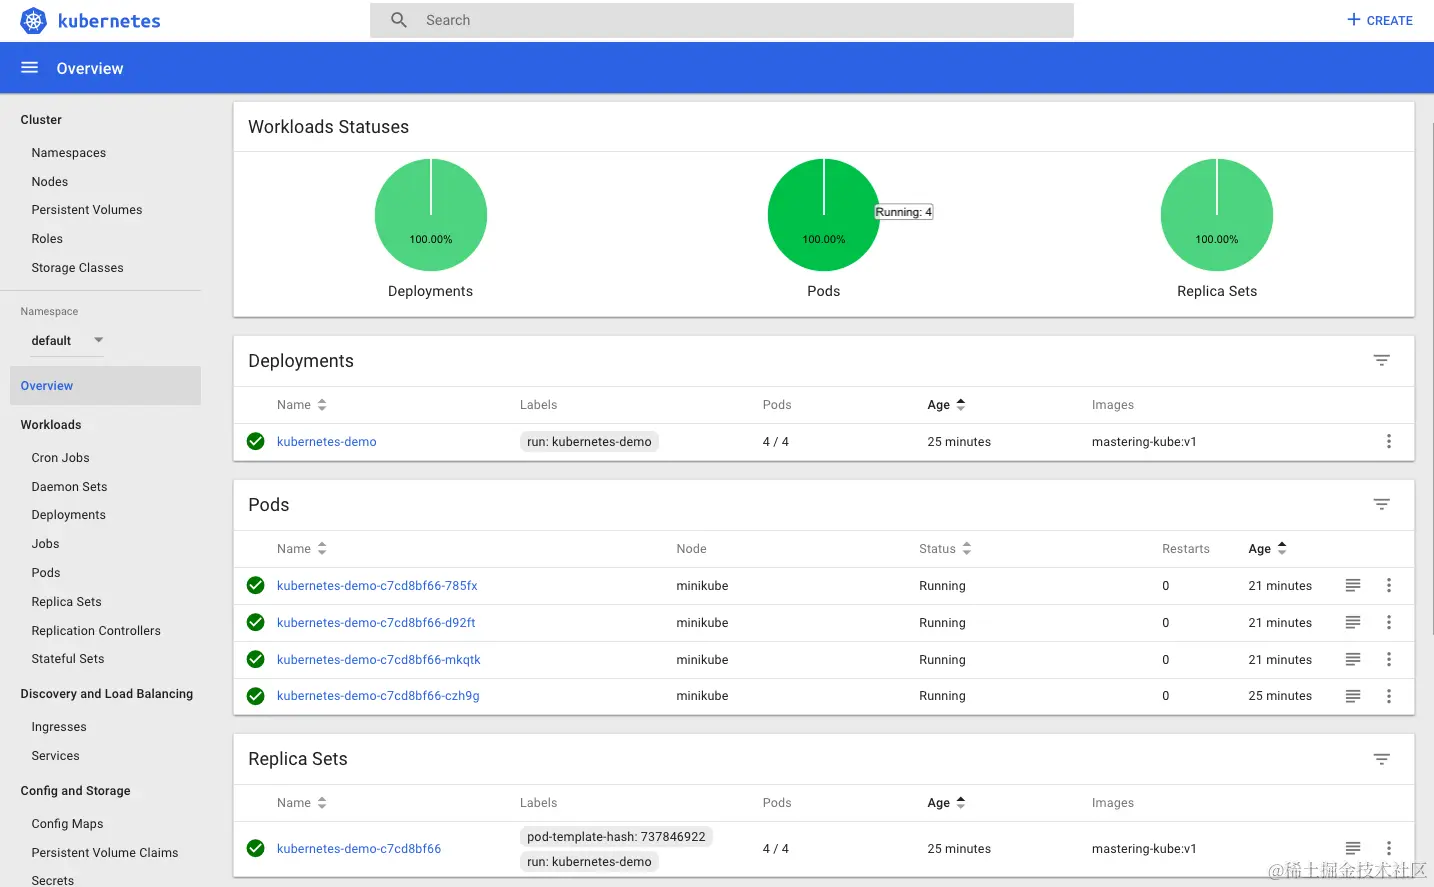1434x887 pixels.
Task: Open the default namespace dropdown
Action: pos(68,341)
